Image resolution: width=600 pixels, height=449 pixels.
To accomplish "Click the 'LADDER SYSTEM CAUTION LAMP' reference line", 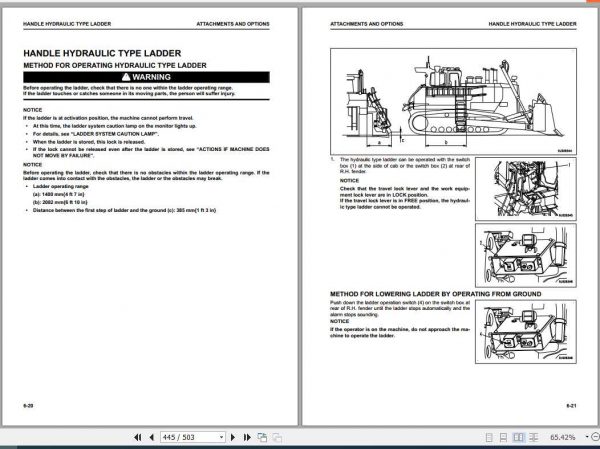I will point(96,134).
